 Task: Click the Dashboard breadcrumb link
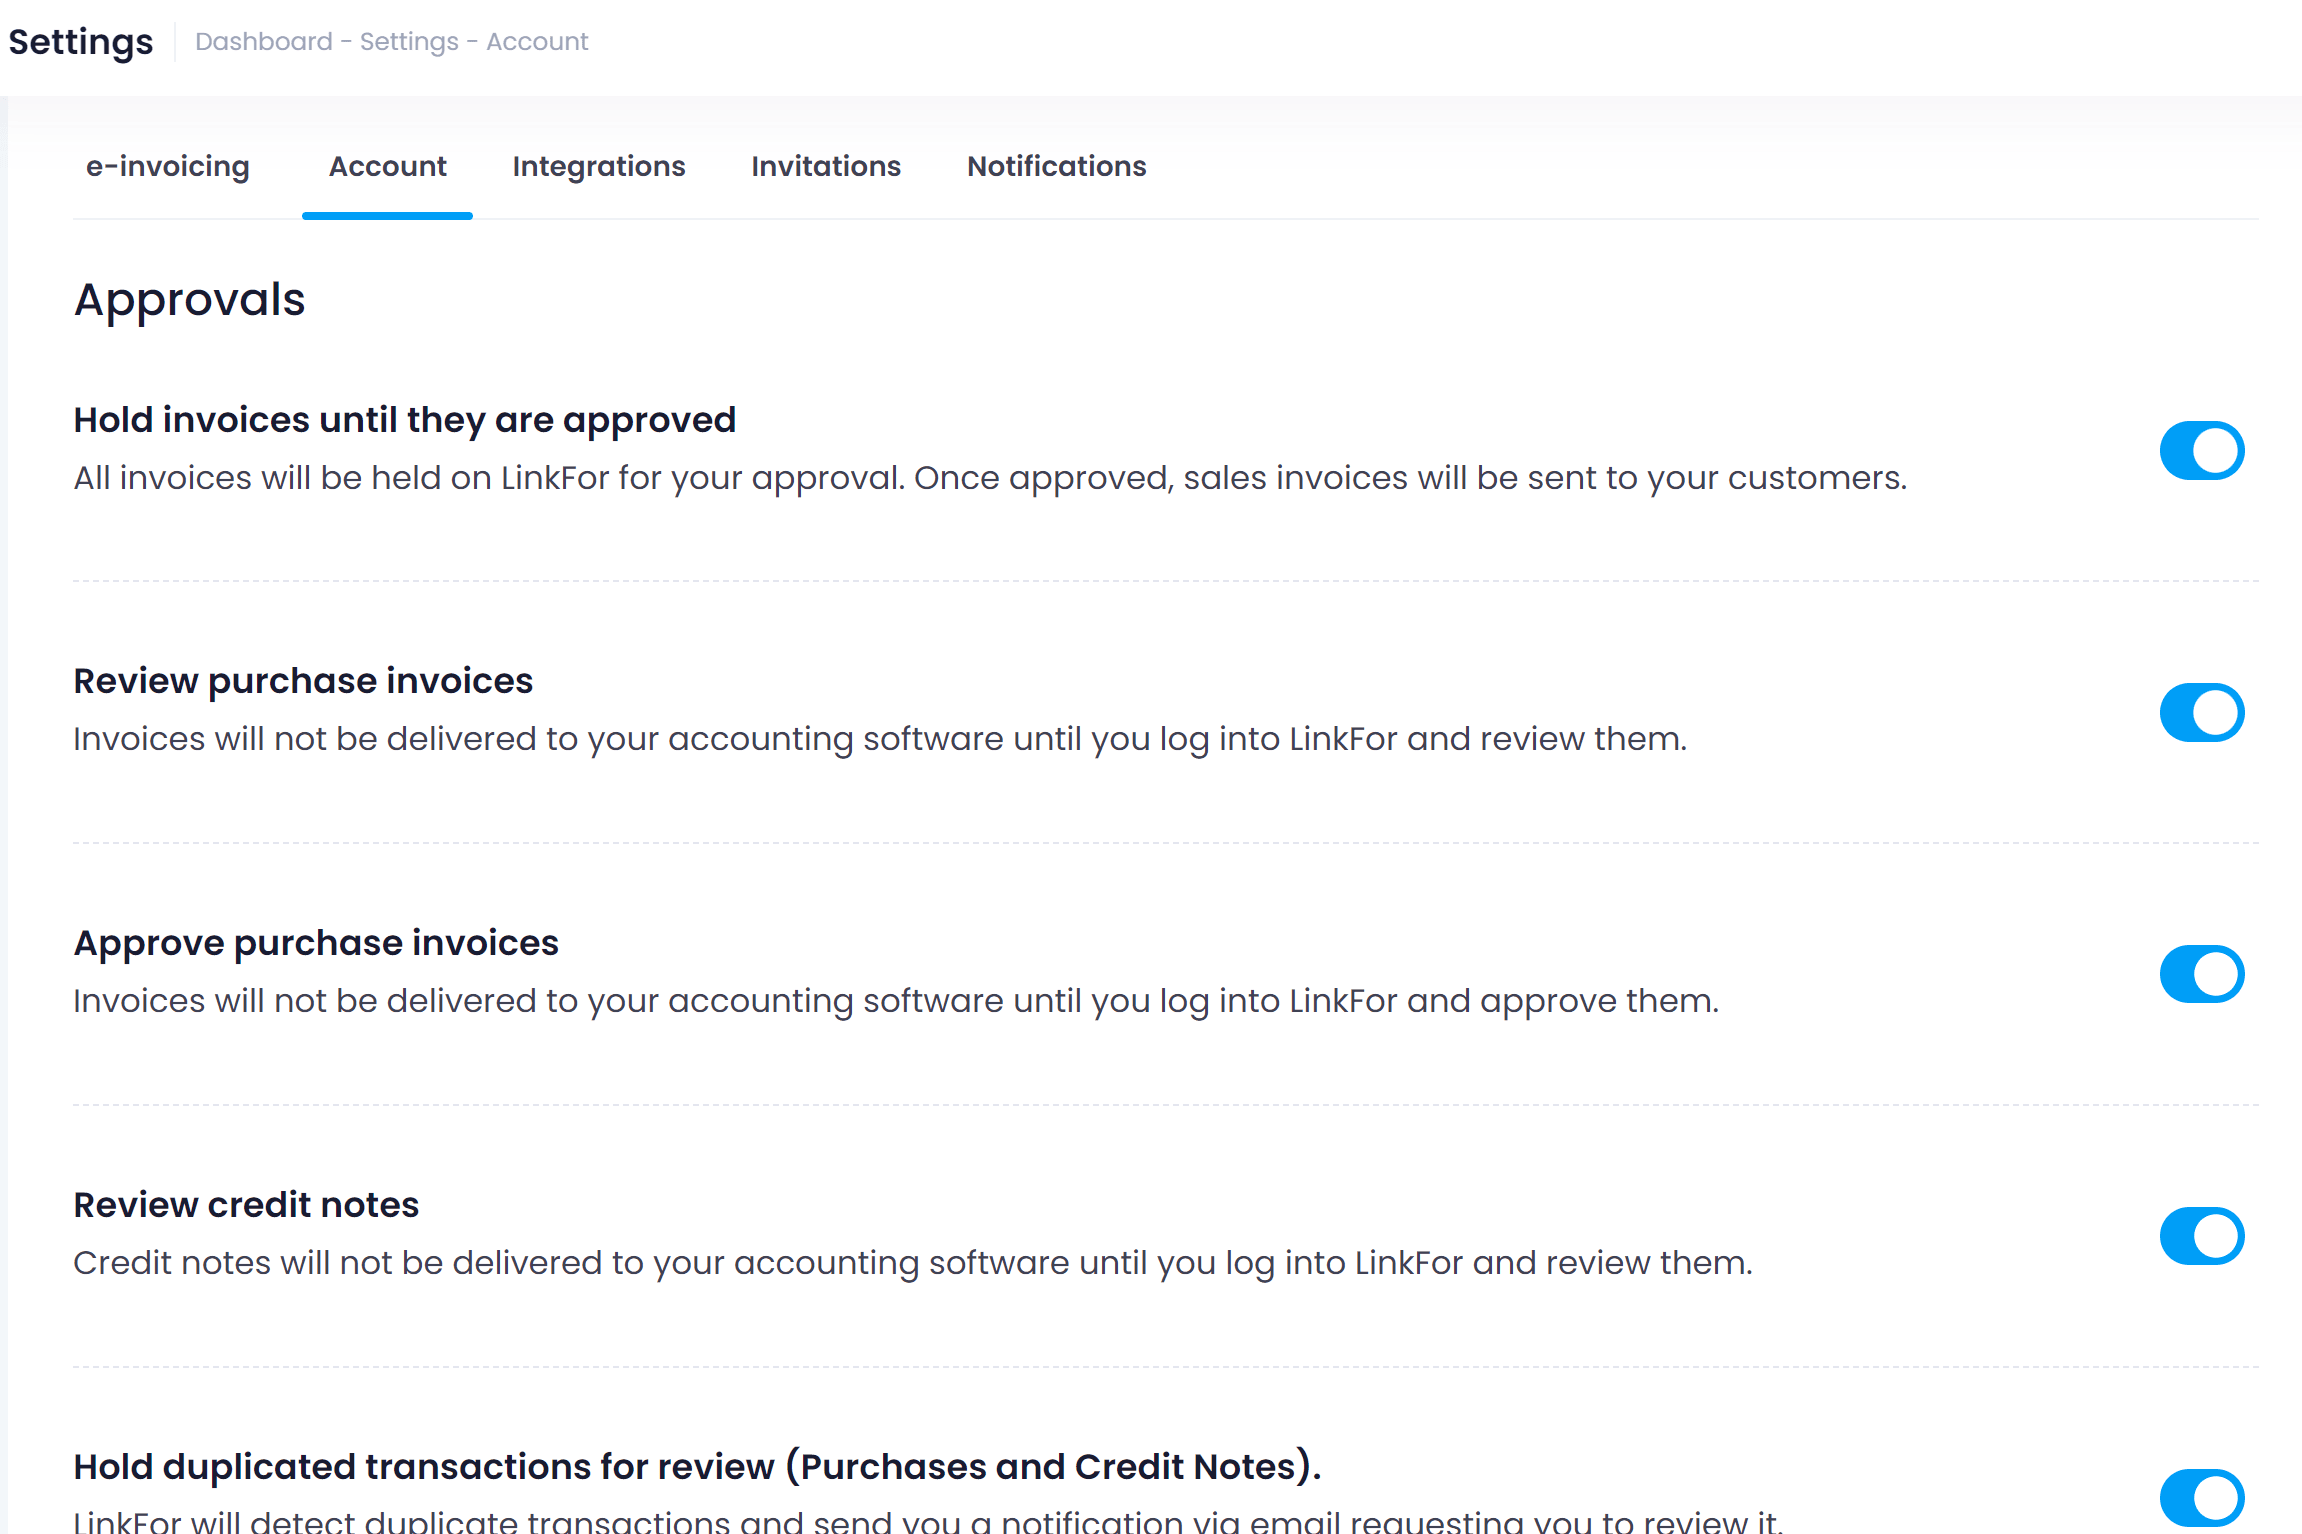[x=263, y=42]
